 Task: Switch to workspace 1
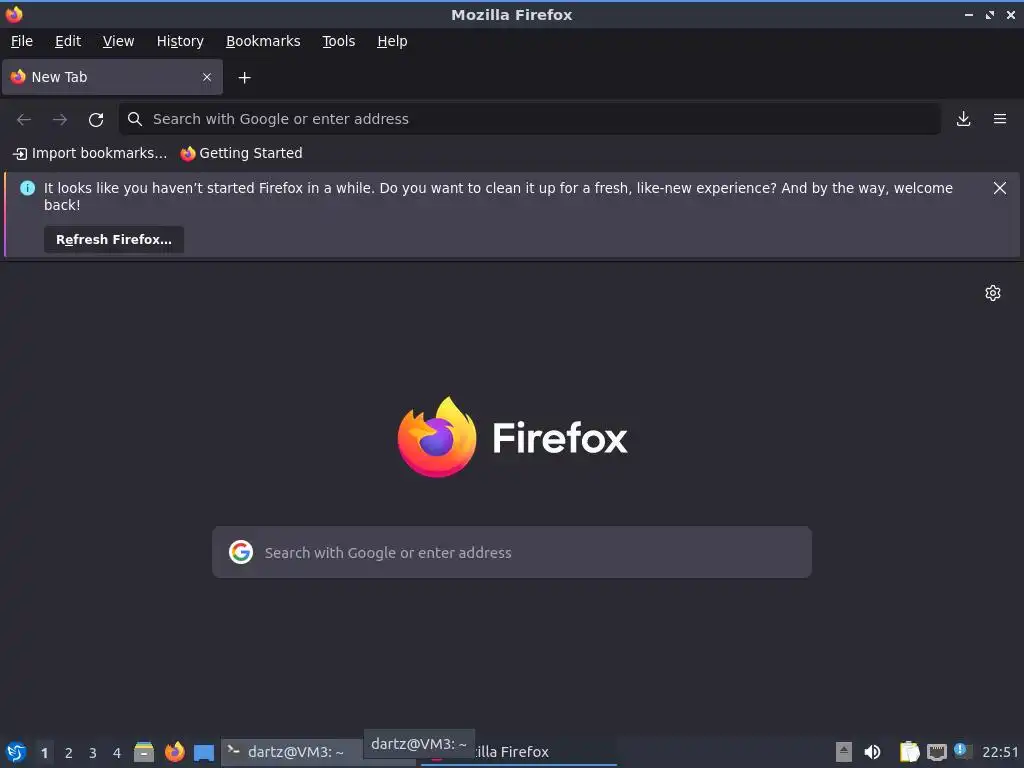(x=44, y=753)
